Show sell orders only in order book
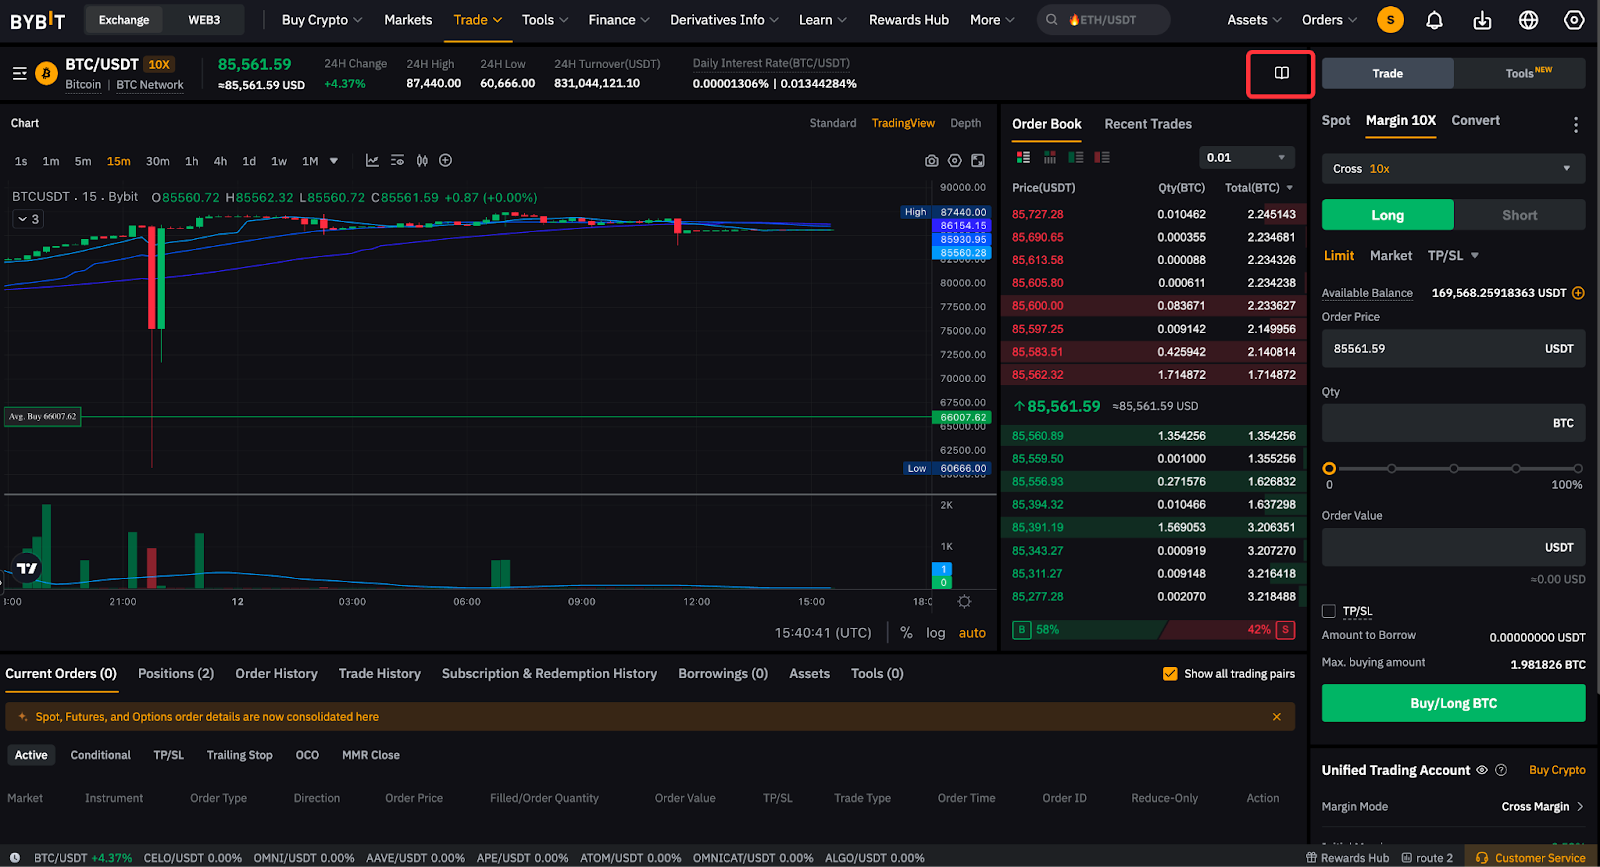The width and height of the screenshot is (1600, 867). coord(1102,158)
